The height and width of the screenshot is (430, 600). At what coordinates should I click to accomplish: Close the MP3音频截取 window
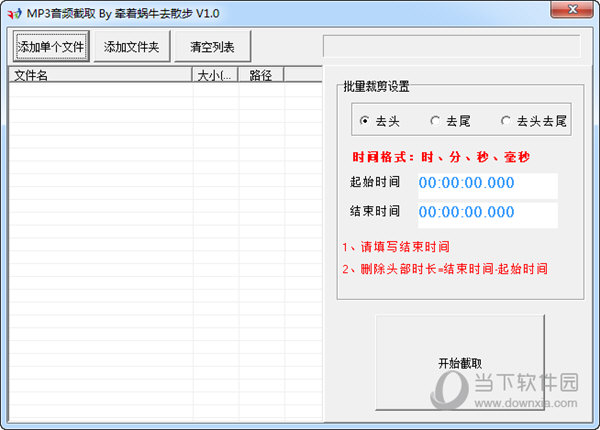pos(572,9)
